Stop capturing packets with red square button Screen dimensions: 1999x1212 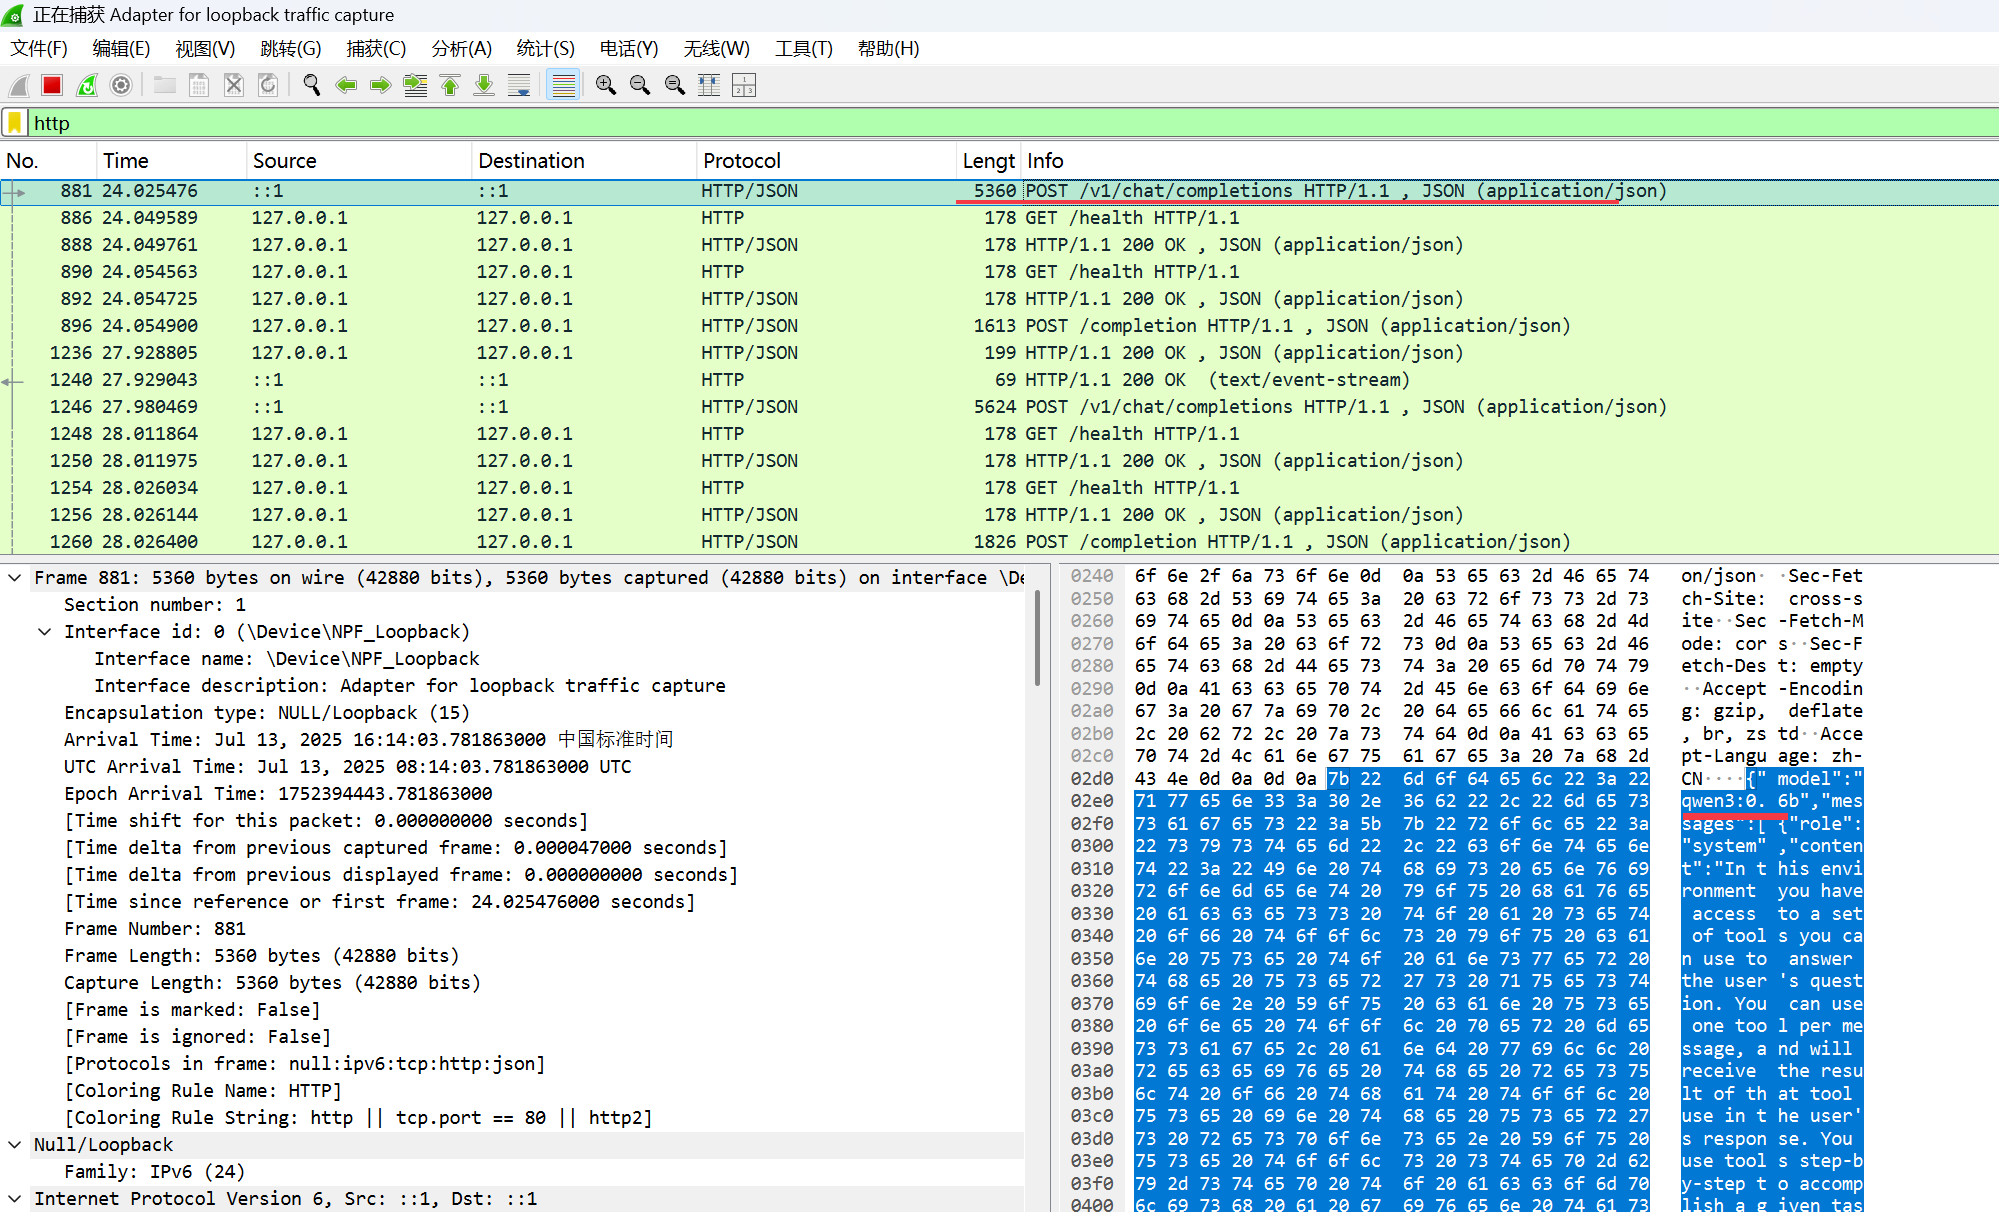pyautogui.click(x=52, y=86)
